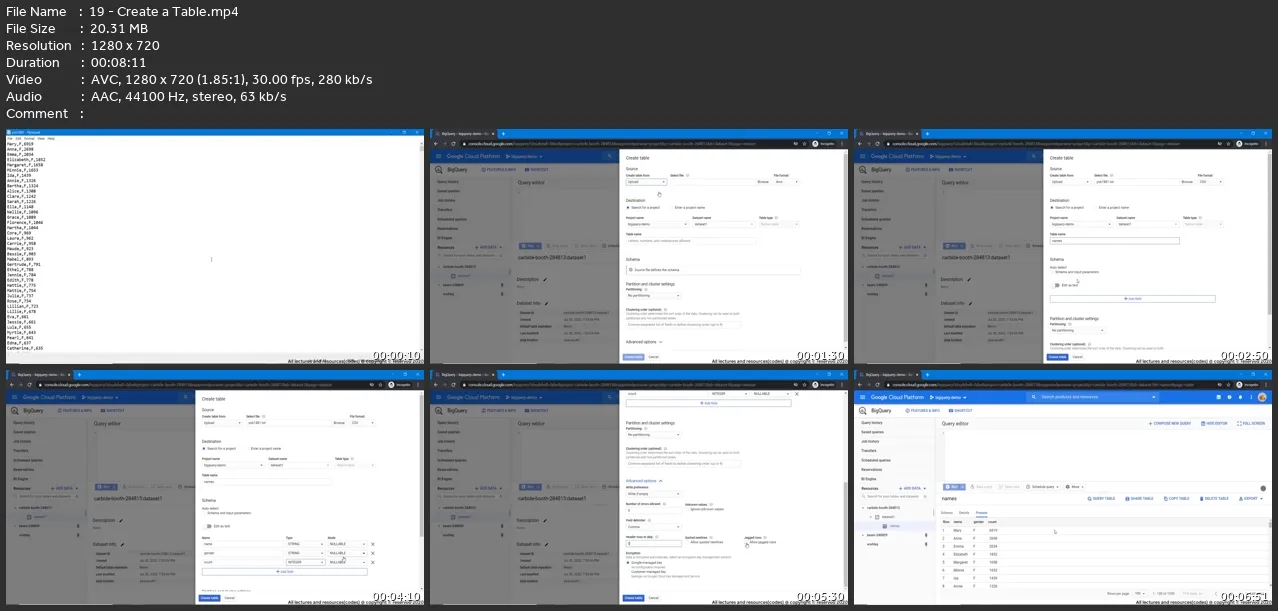This screenshot has width=1278, height=611.
Task: Open the Create table from dropdown in 00:04:10 frame
Action: [x=221, y=423]
